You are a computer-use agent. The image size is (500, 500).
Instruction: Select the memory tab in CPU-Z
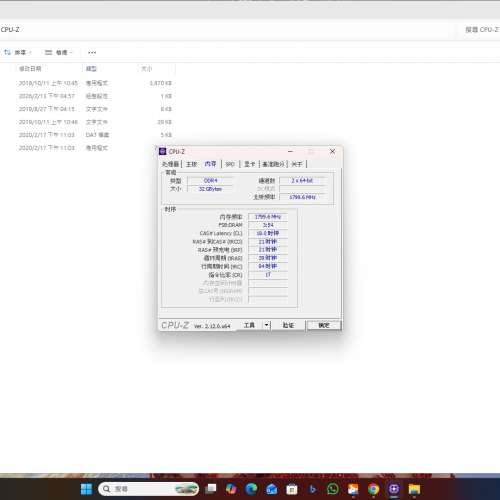tap(211, 164)
